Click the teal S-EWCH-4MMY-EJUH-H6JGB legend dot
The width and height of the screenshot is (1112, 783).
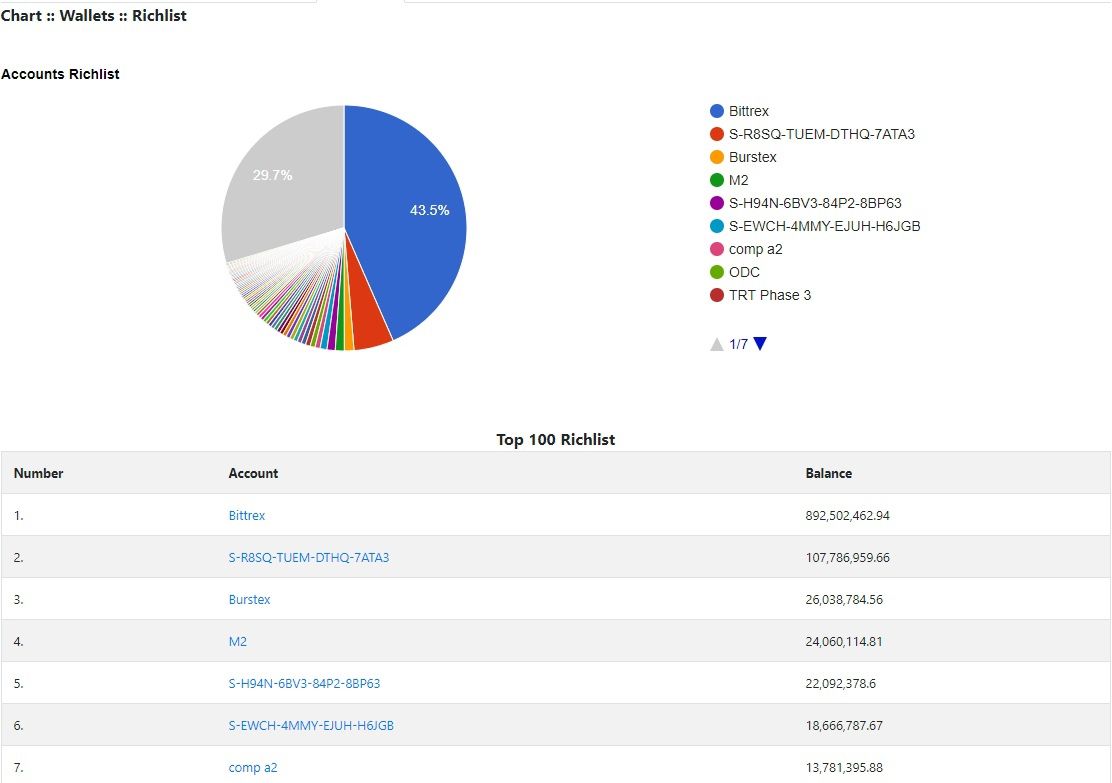tap(717, 226)
